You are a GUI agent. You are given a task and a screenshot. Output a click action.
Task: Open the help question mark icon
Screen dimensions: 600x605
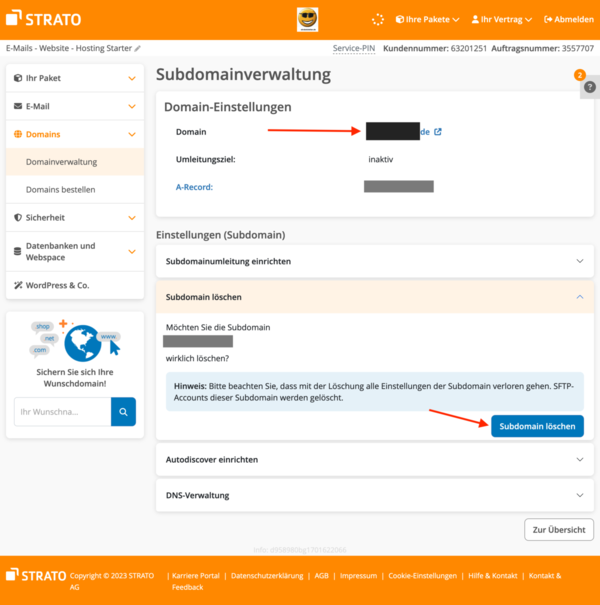pos(589,87)
